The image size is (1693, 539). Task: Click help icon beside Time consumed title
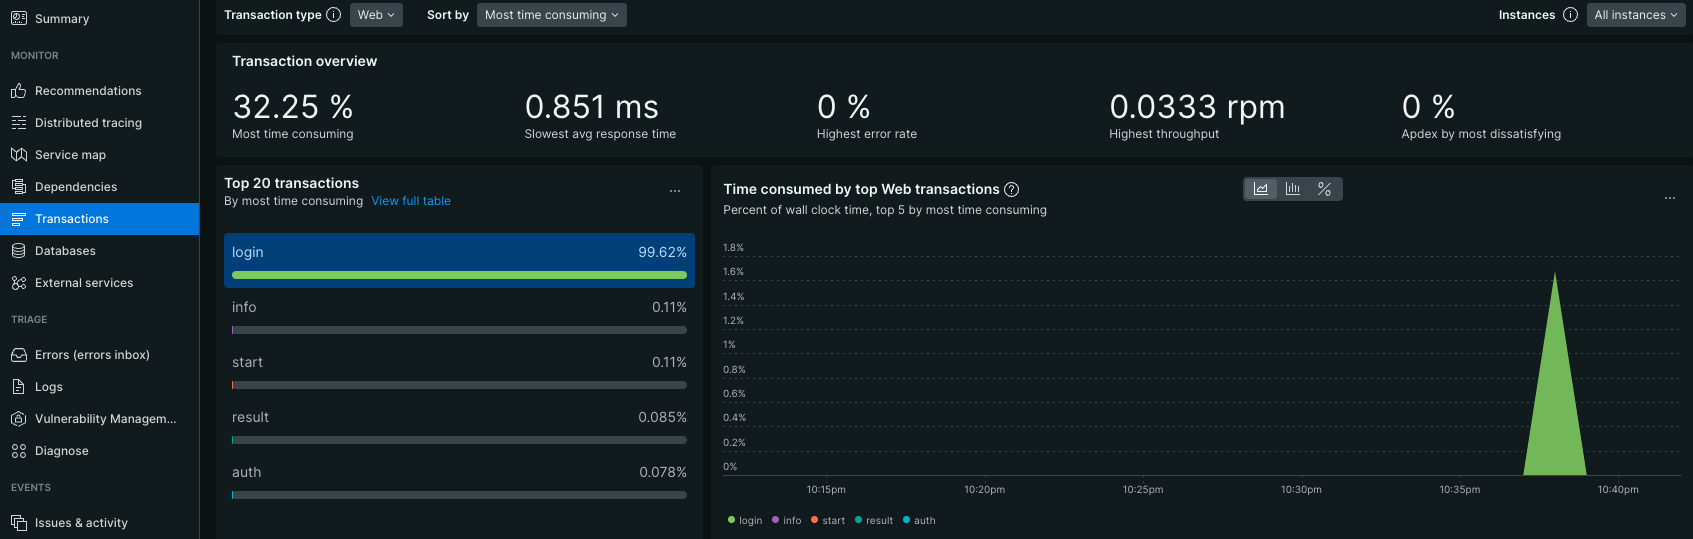1012,189
